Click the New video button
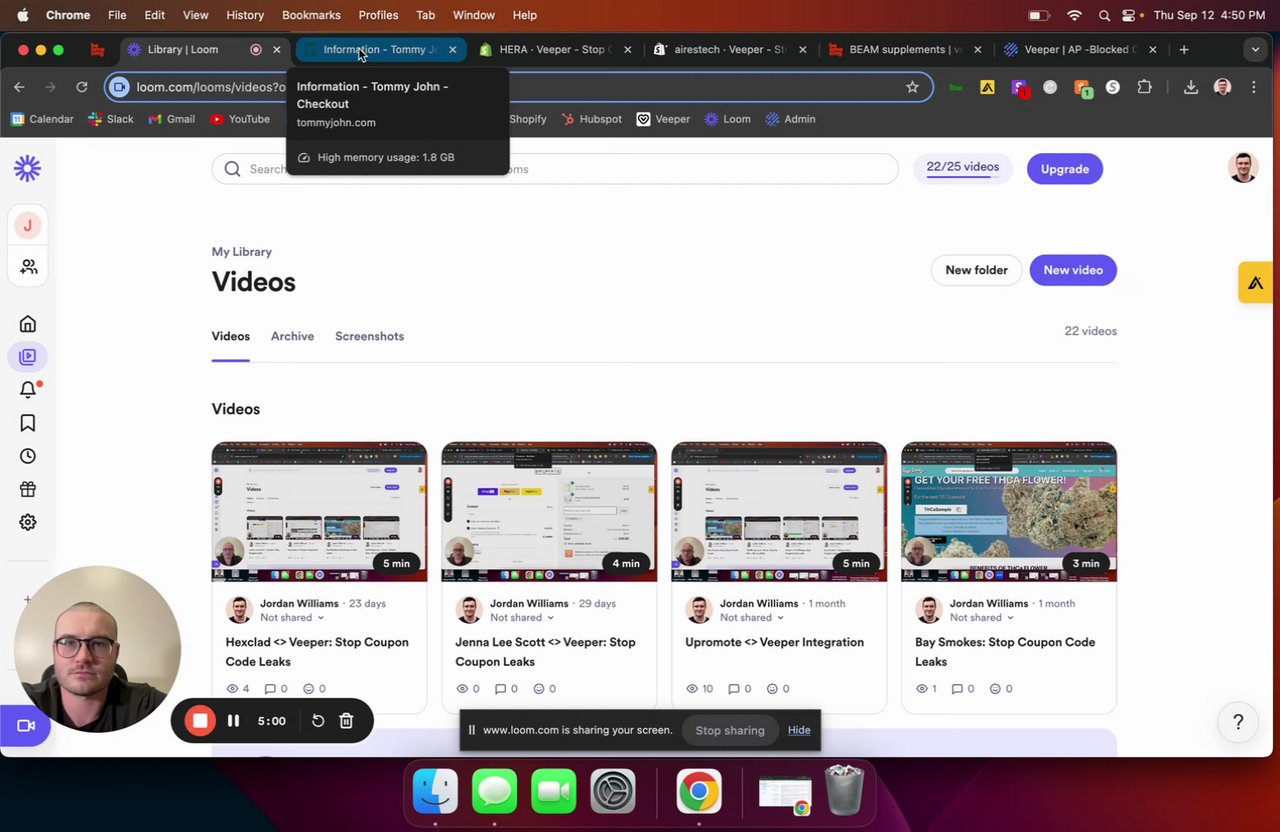The image size is (1280, 832). point(1073,270)
